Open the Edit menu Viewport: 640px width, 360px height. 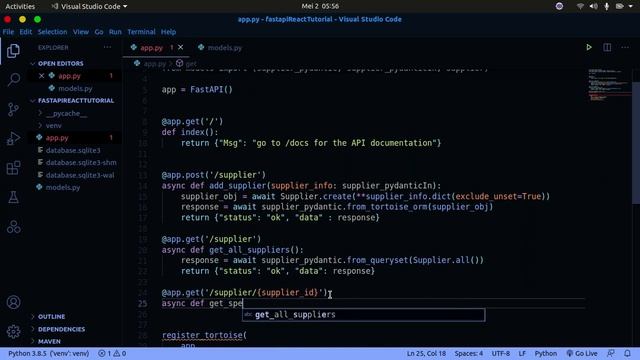(x=26, y=32)
